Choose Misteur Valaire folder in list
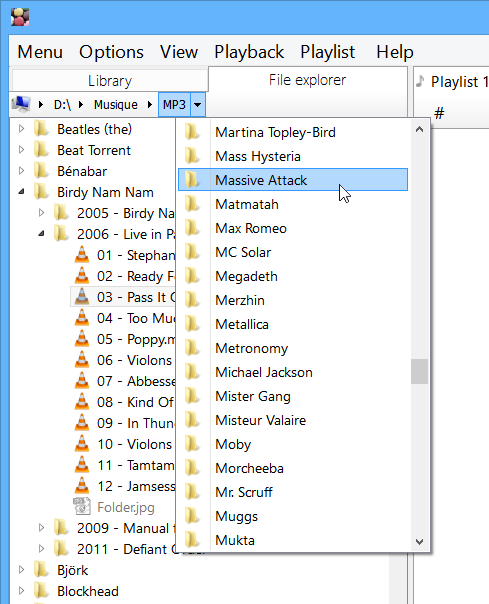The height and width of the screenshot is (604, 489). click(293, 420)
